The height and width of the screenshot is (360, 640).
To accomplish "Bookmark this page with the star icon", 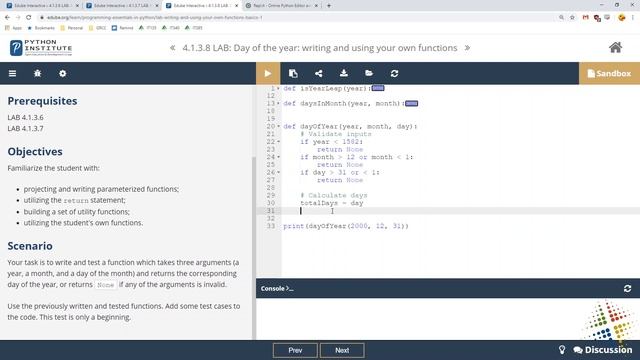I will [572, 18].
